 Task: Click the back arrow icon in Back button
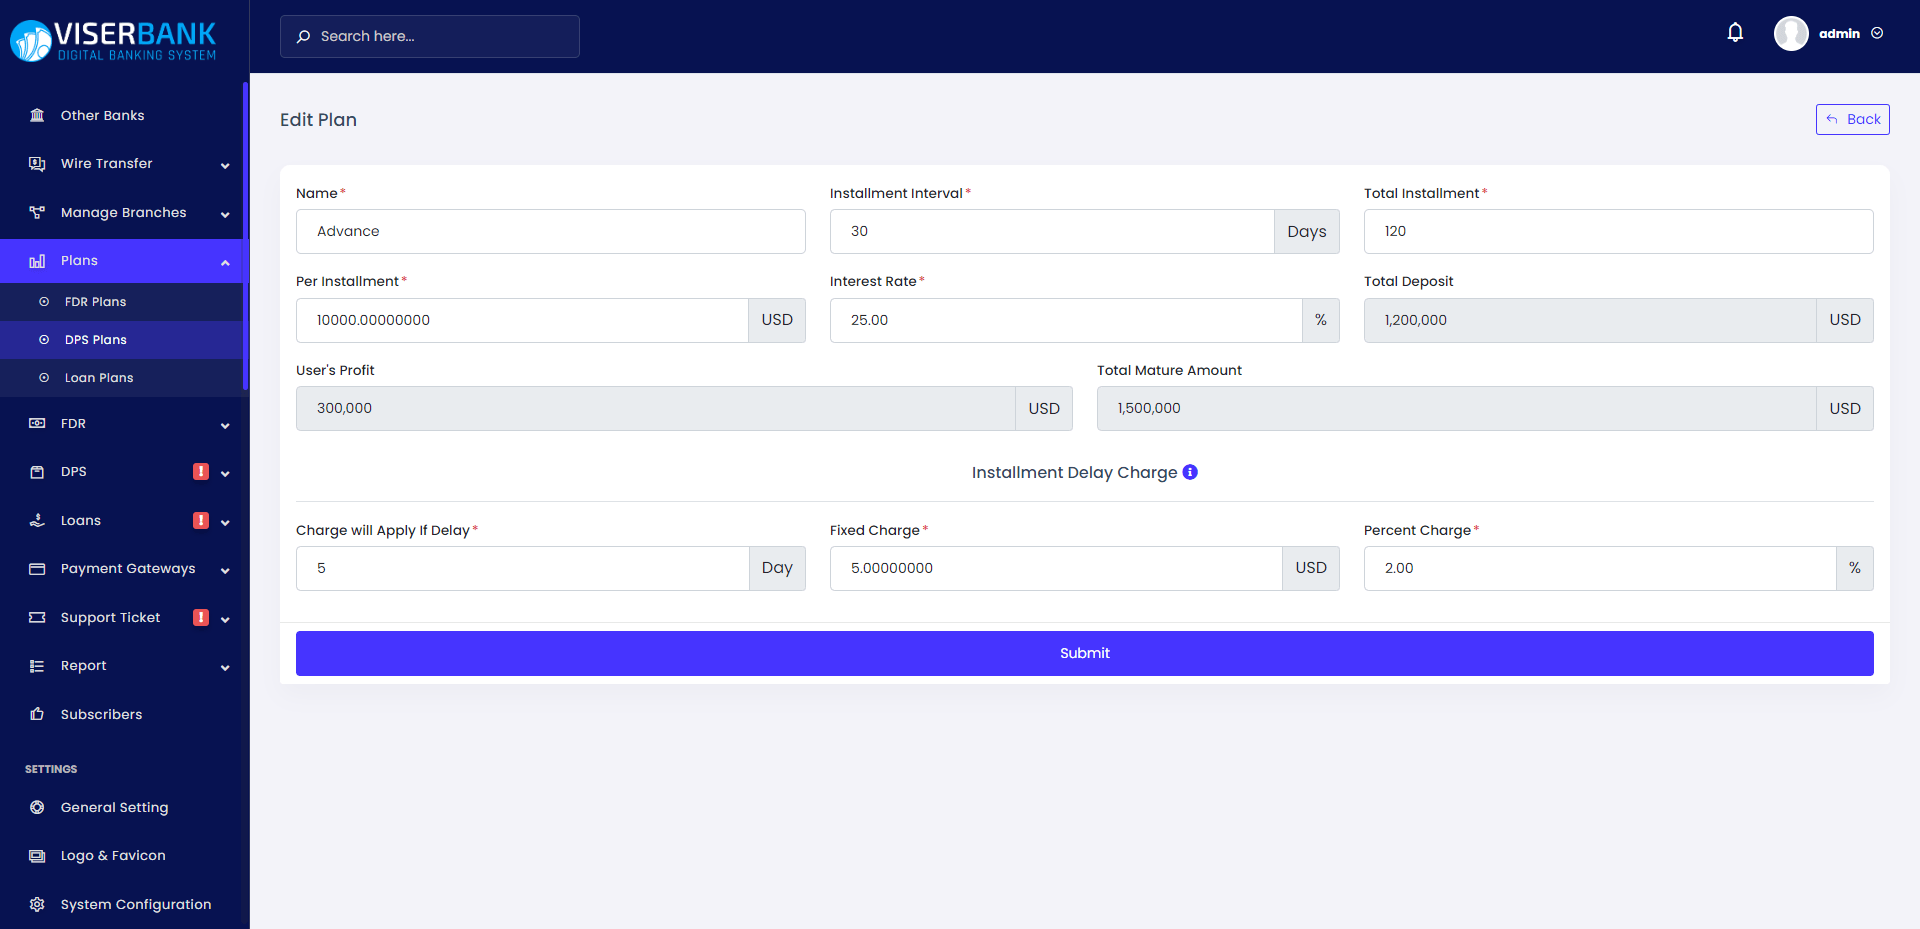(1832, 119)
